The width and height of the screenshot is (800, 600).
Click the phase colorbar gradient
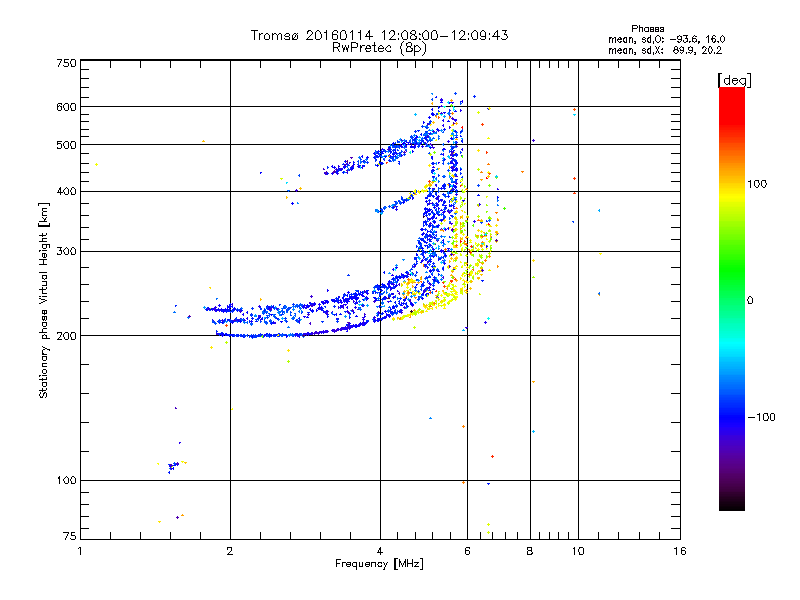point(732,298)
